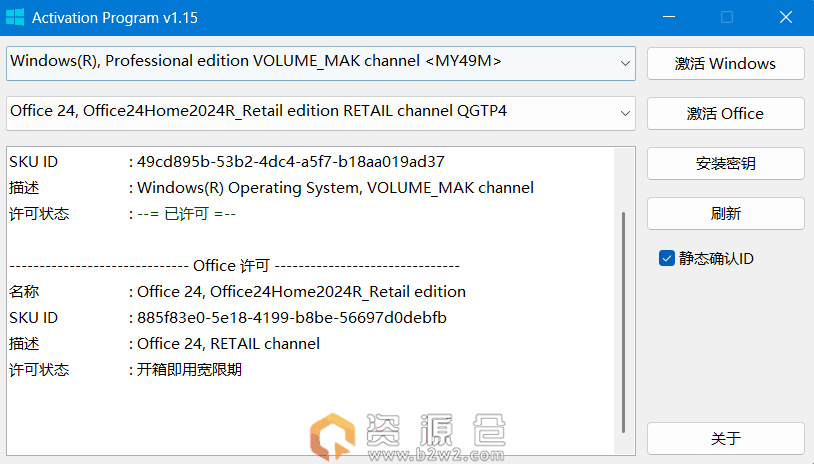Toggle the 静态确认ID checkbox

click(x=667, y=258)
